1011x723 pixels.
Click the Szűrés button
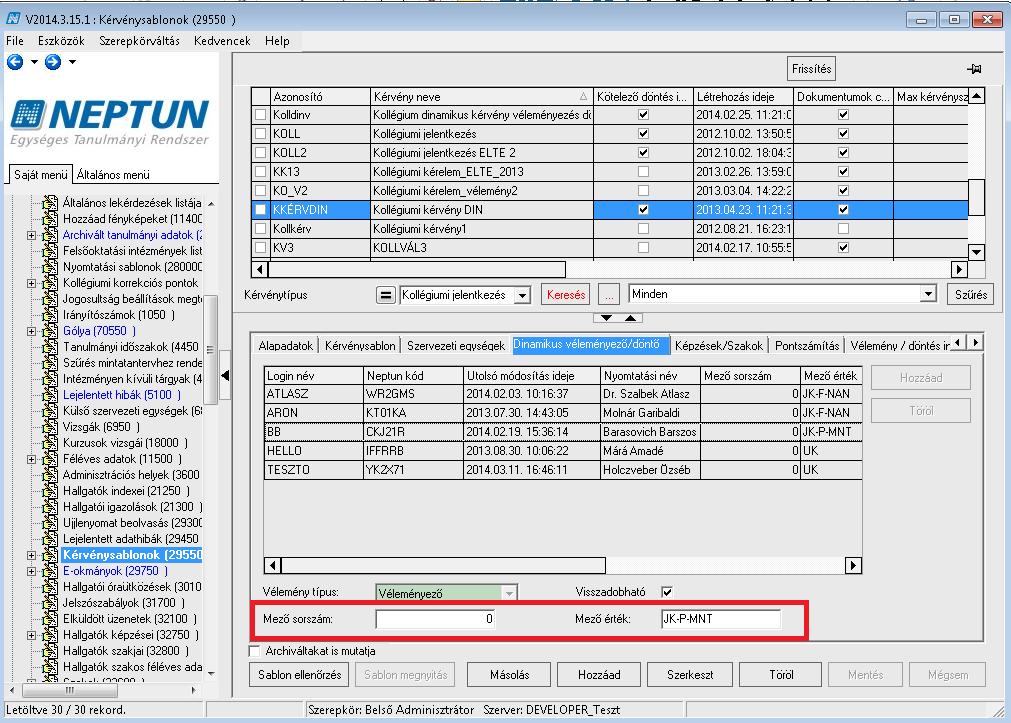[970, 295]
